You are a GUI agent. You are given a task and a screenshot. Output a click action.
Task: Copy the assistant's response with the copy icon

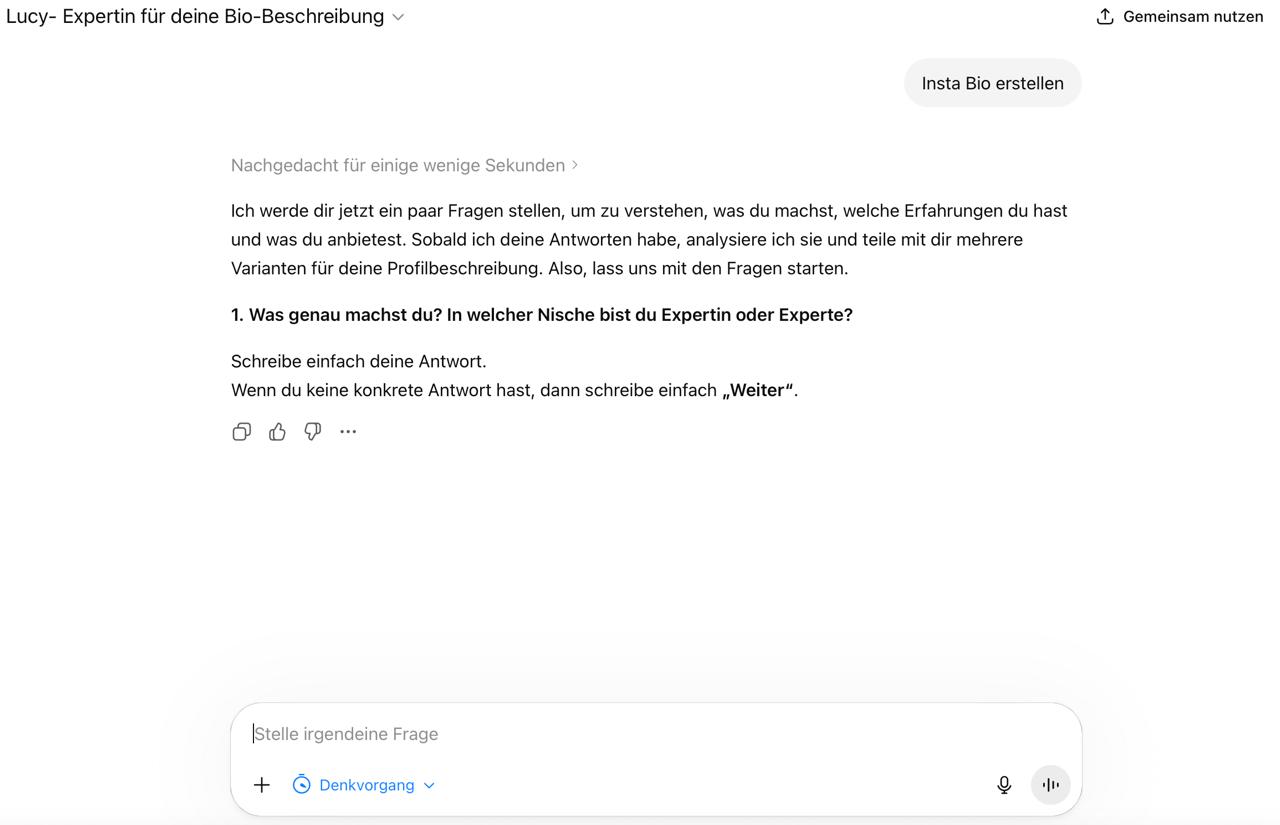coord(241,432)
